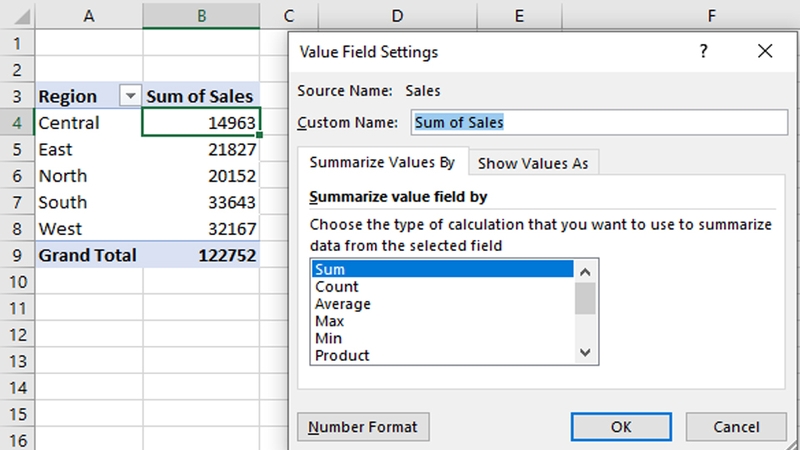The image size is (800, 450).
Task: Click the list scroll up arrow
Action: pos(585,272)
